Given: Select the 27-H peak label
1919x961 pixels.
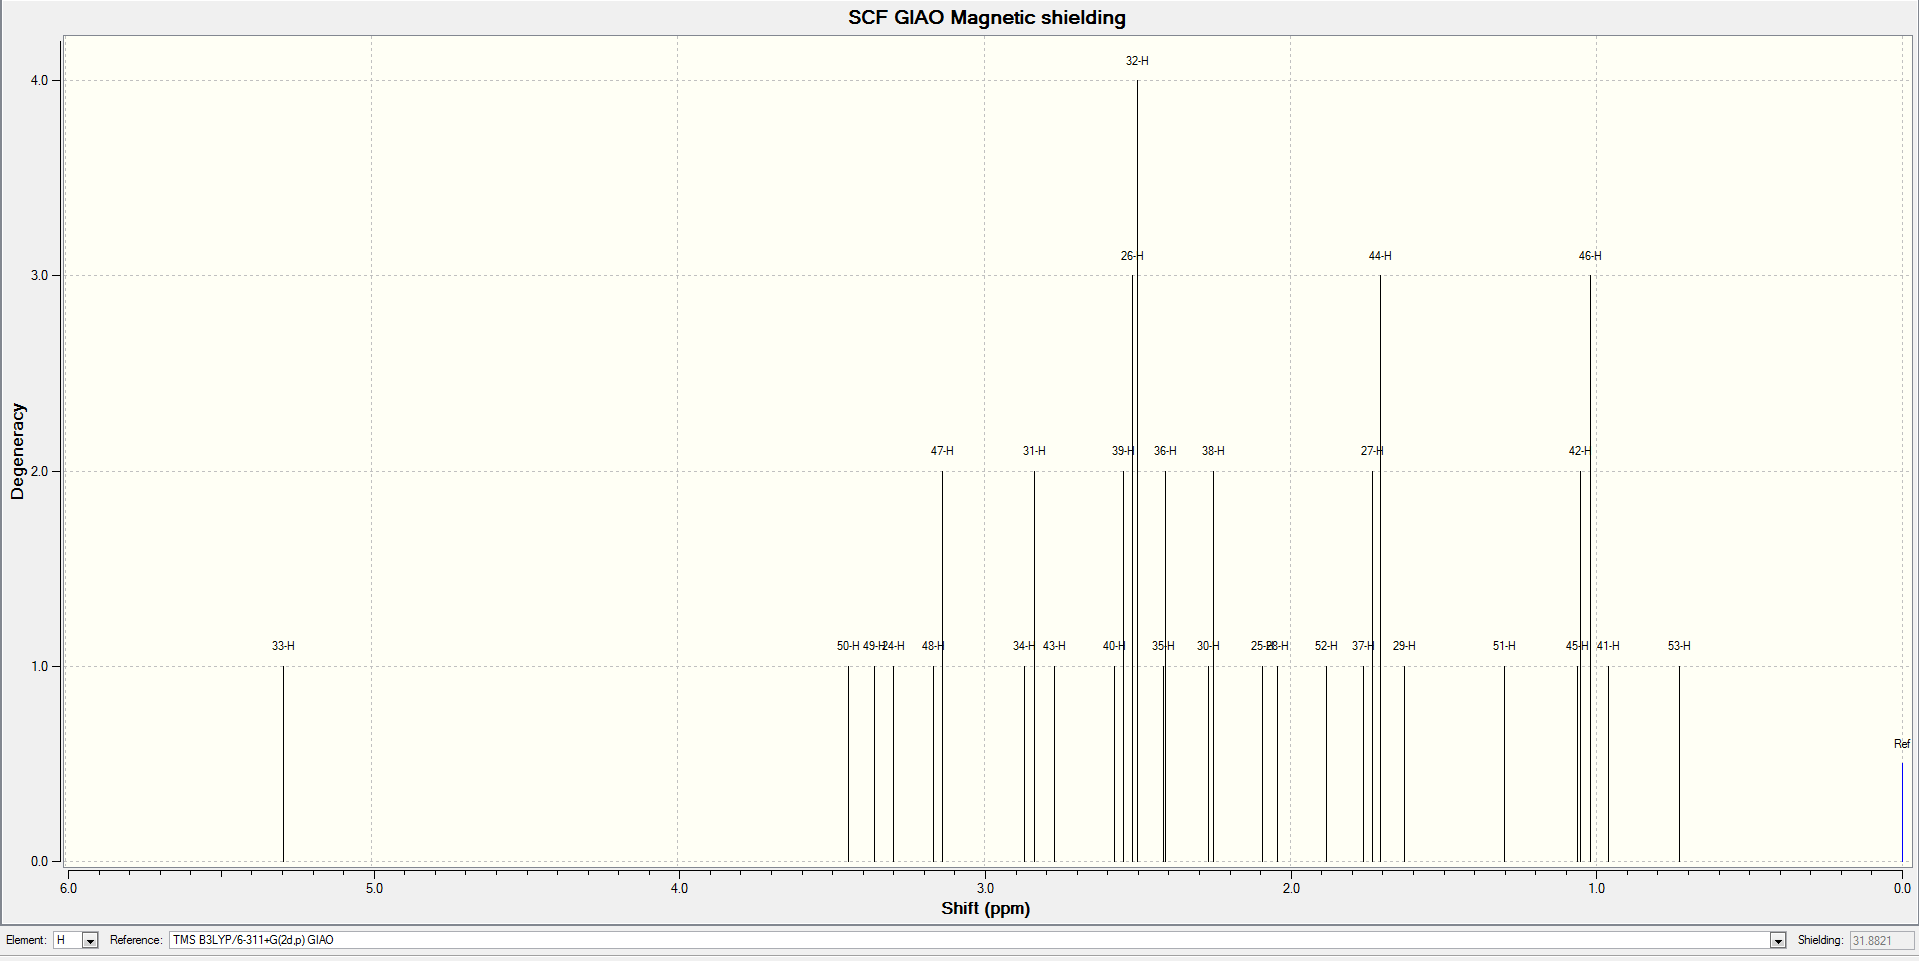Looking at the screenshot, I should pyautogui.click(x=1372, y=451).
